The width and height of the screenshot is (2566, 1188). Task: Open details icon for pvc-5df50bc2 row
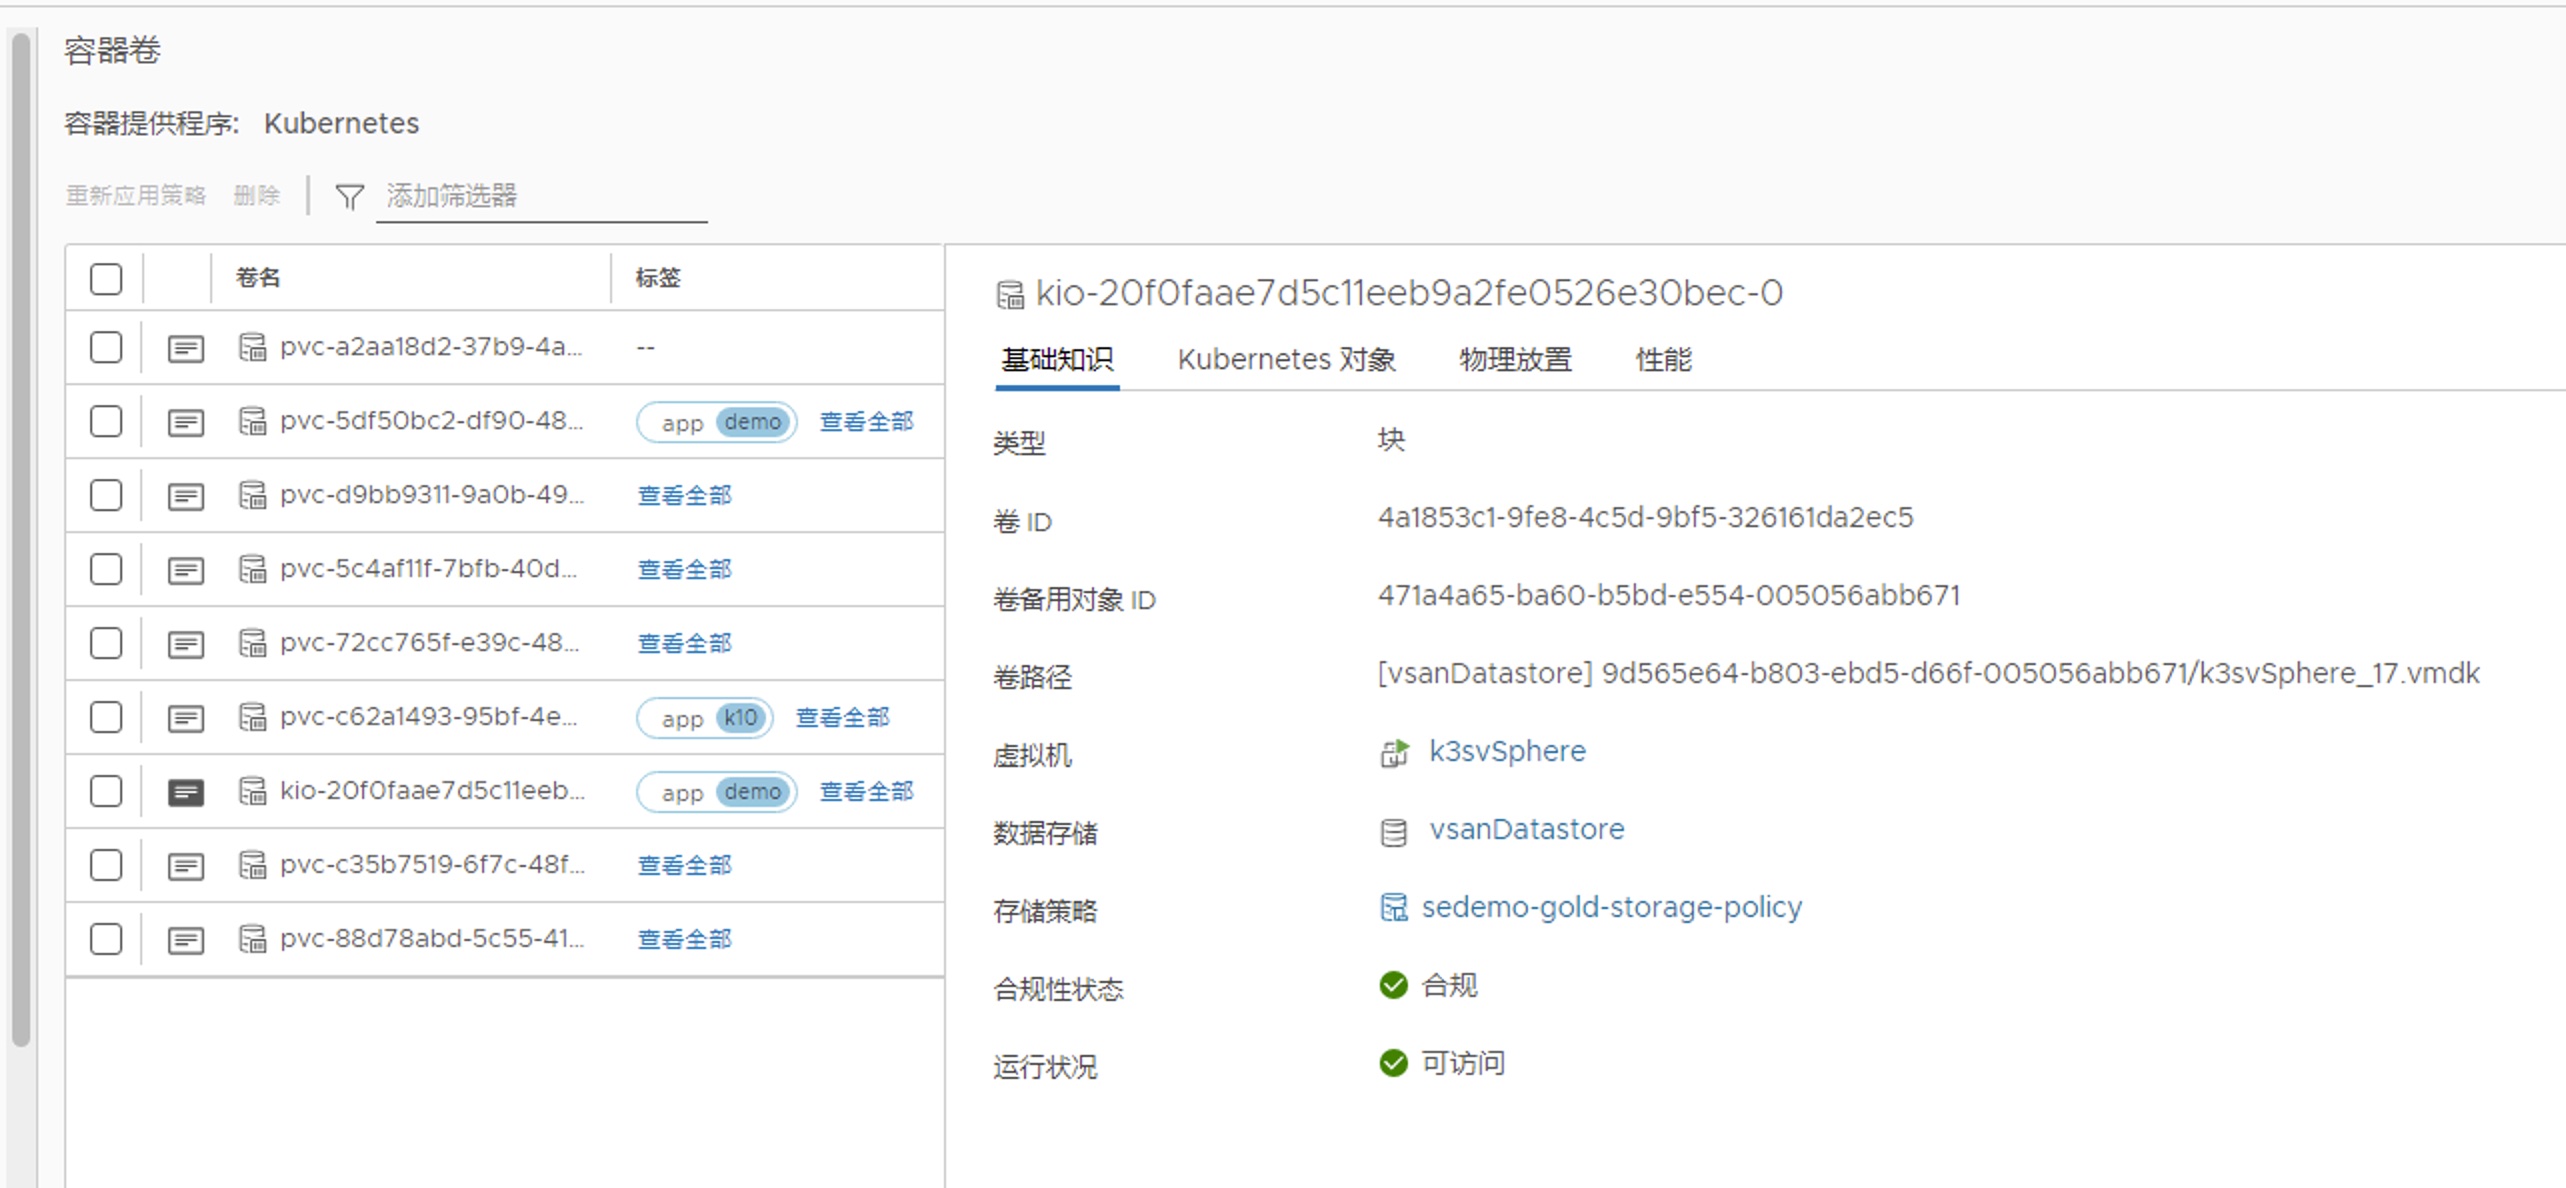186,422
